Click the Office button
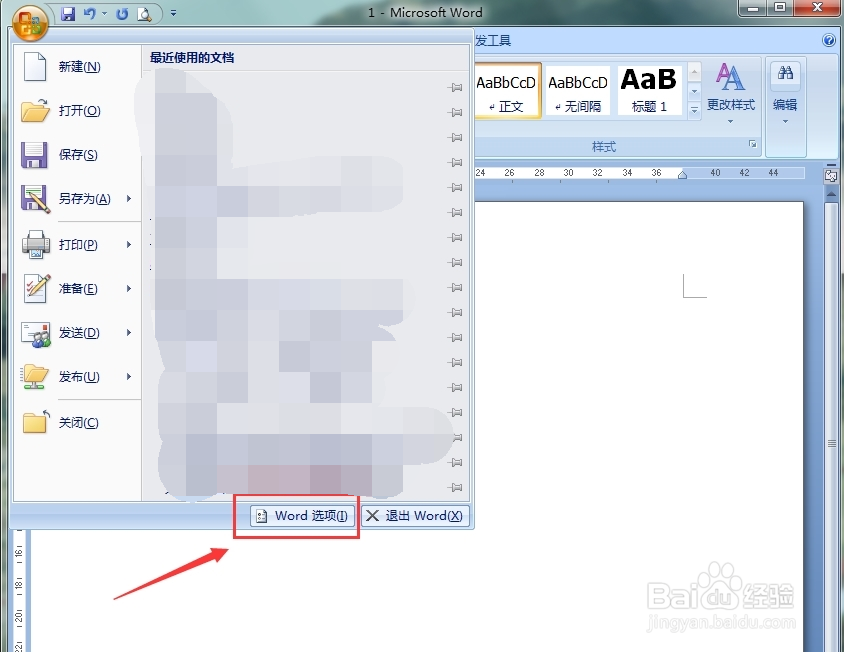 (x=28, y=22)
